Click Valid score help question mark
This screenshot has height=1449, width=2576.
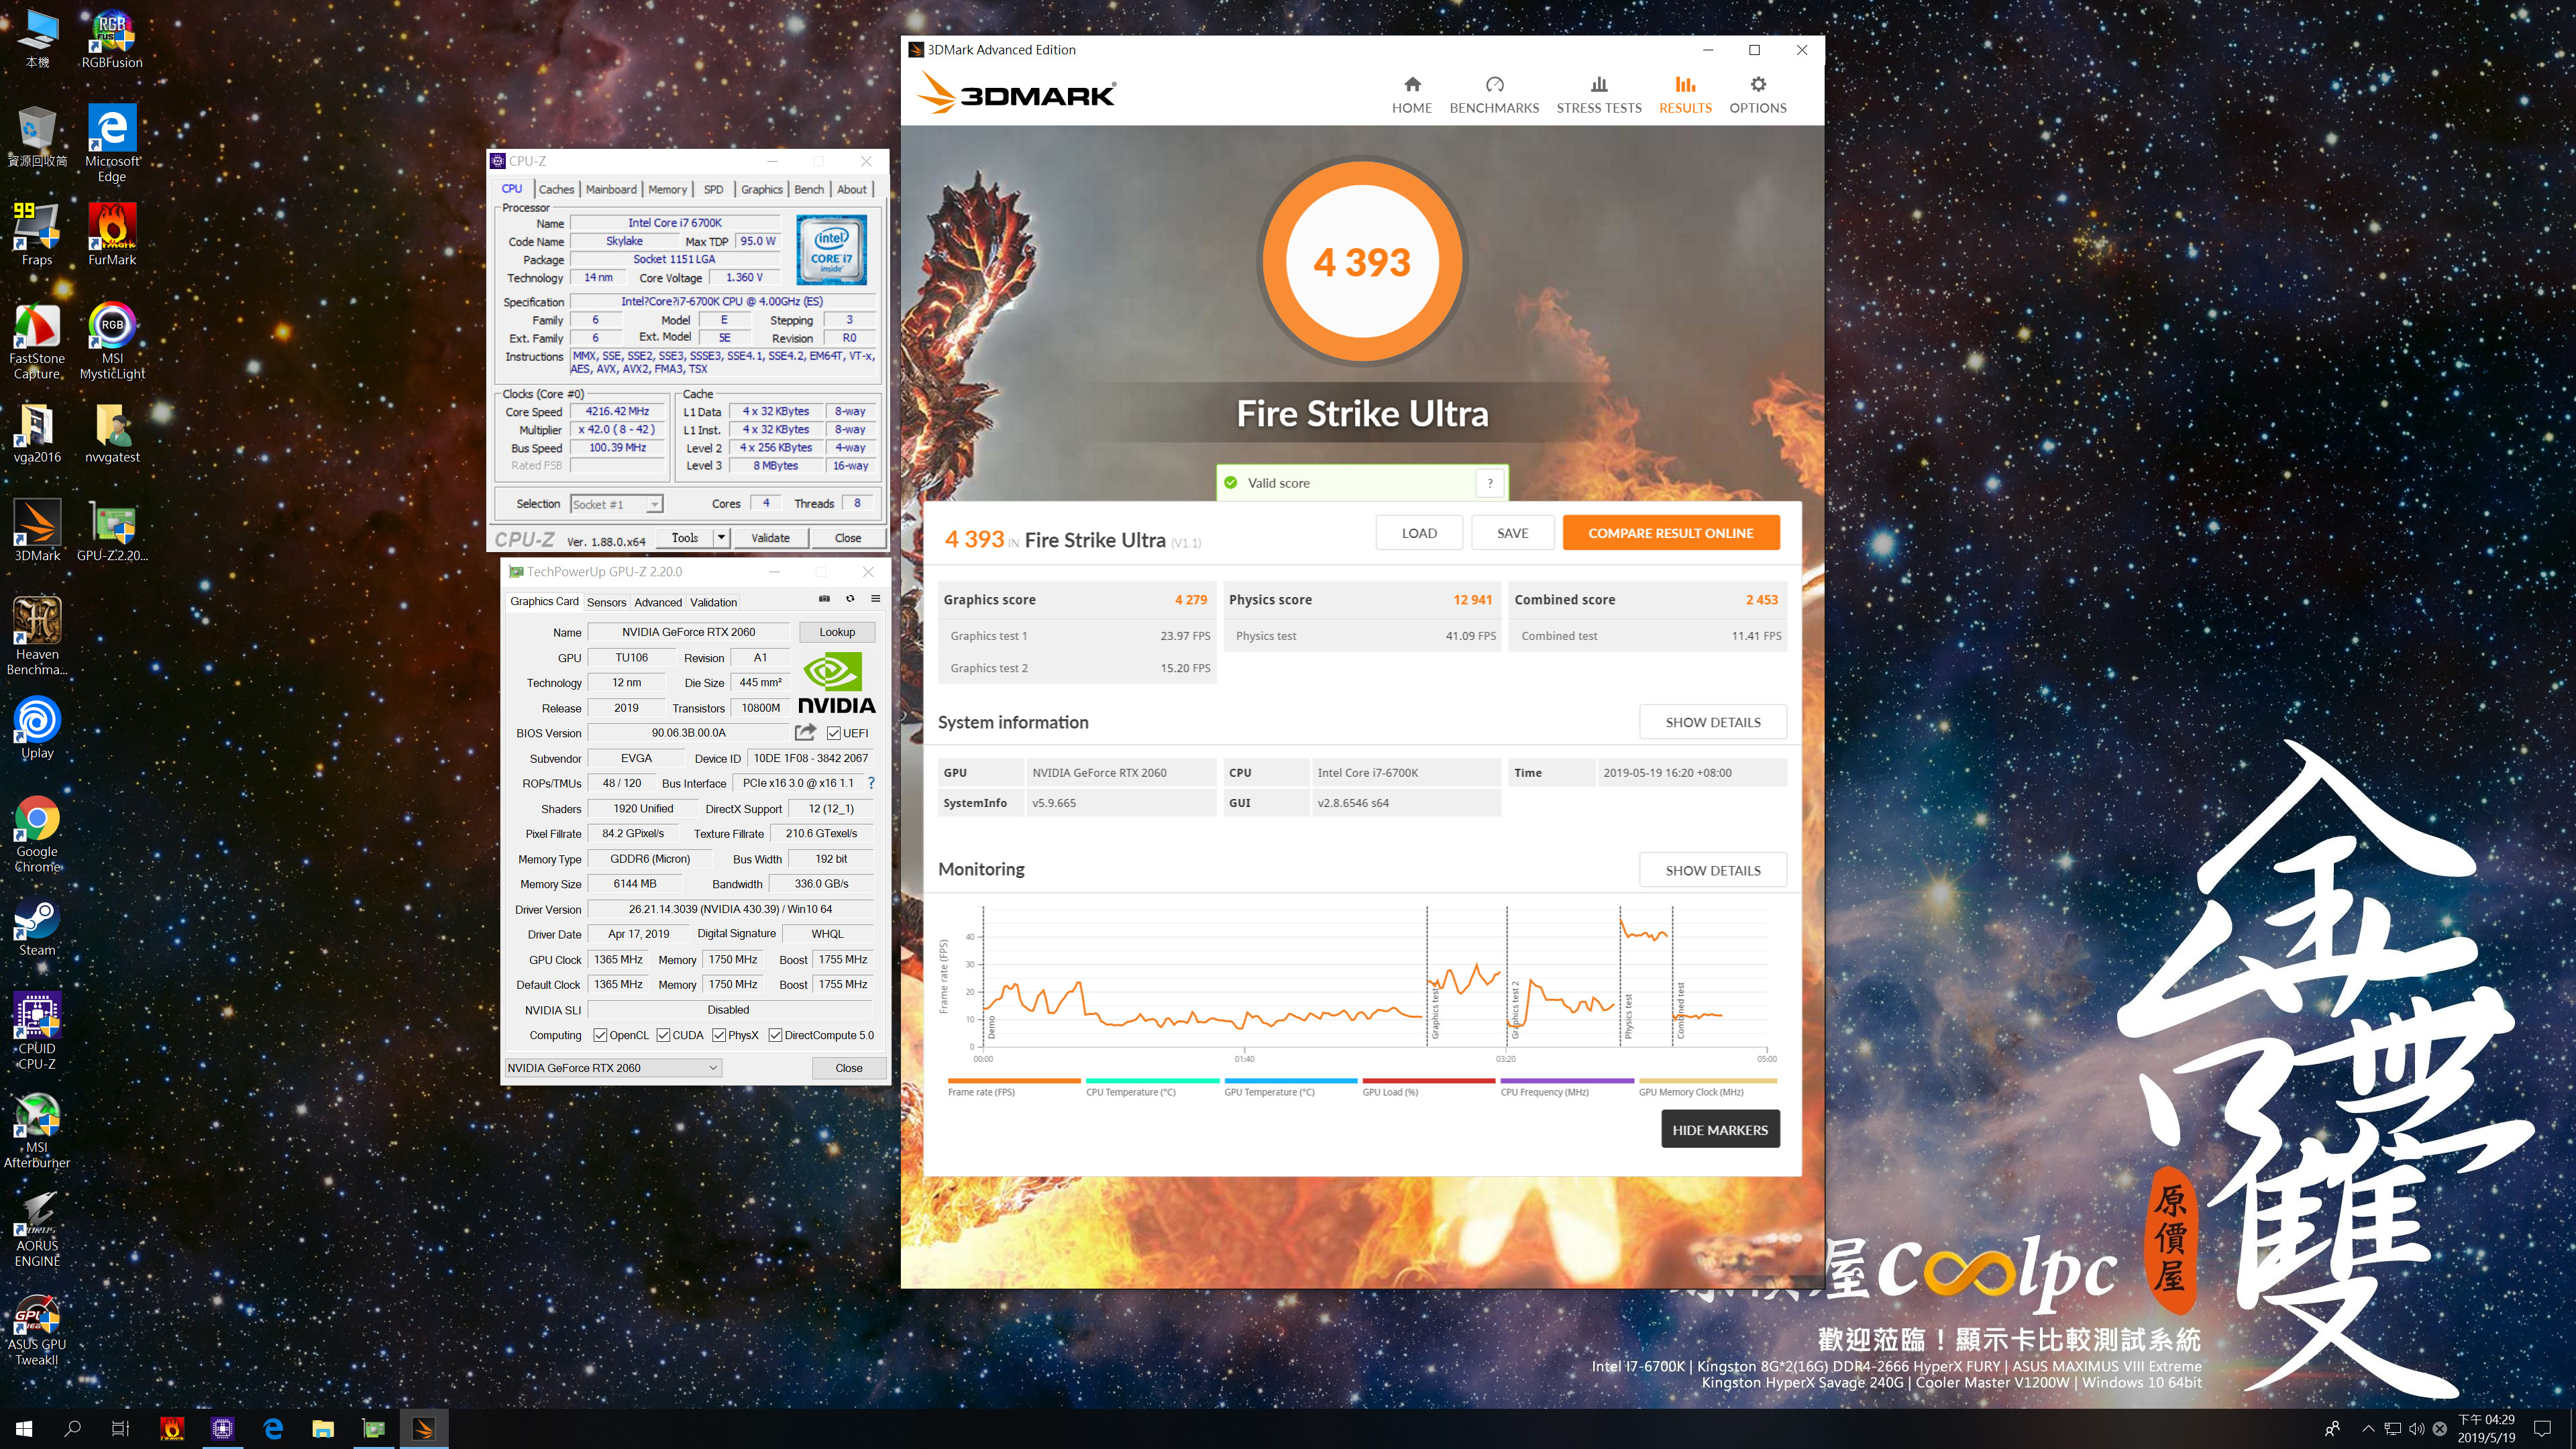tap(1490, 483)
